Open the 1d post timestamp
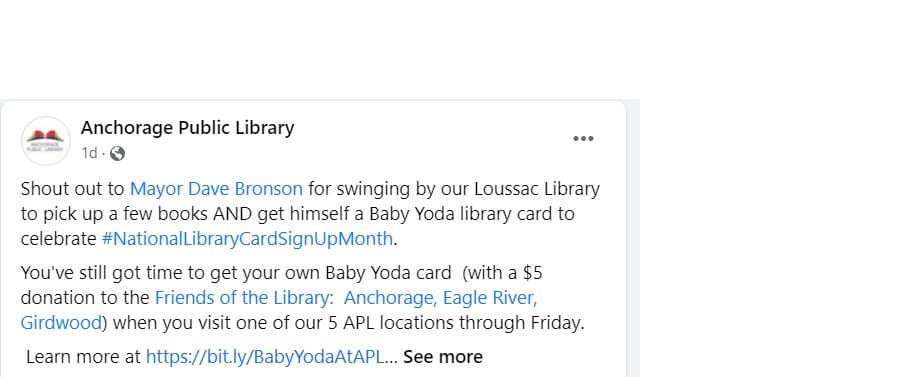Viewport: 900px width, 377px height. [89, 153]
